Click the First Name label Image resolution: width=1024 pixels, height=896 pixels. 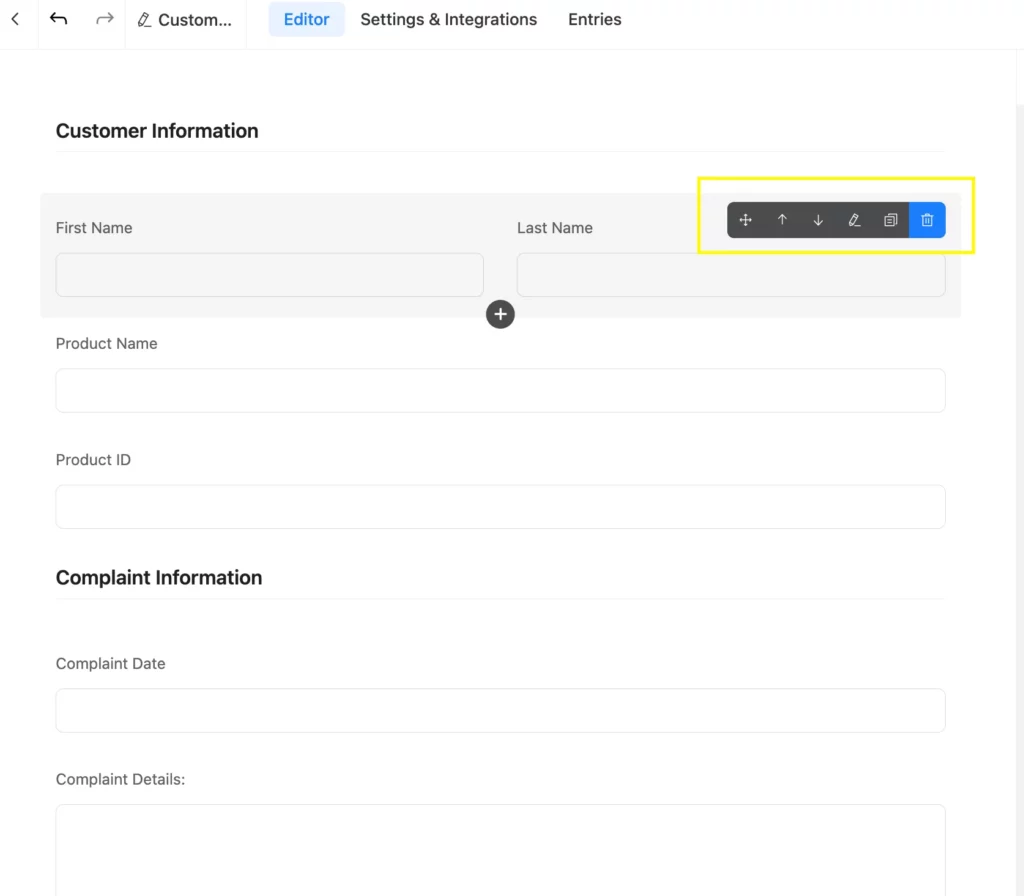[x=94, y=228]
